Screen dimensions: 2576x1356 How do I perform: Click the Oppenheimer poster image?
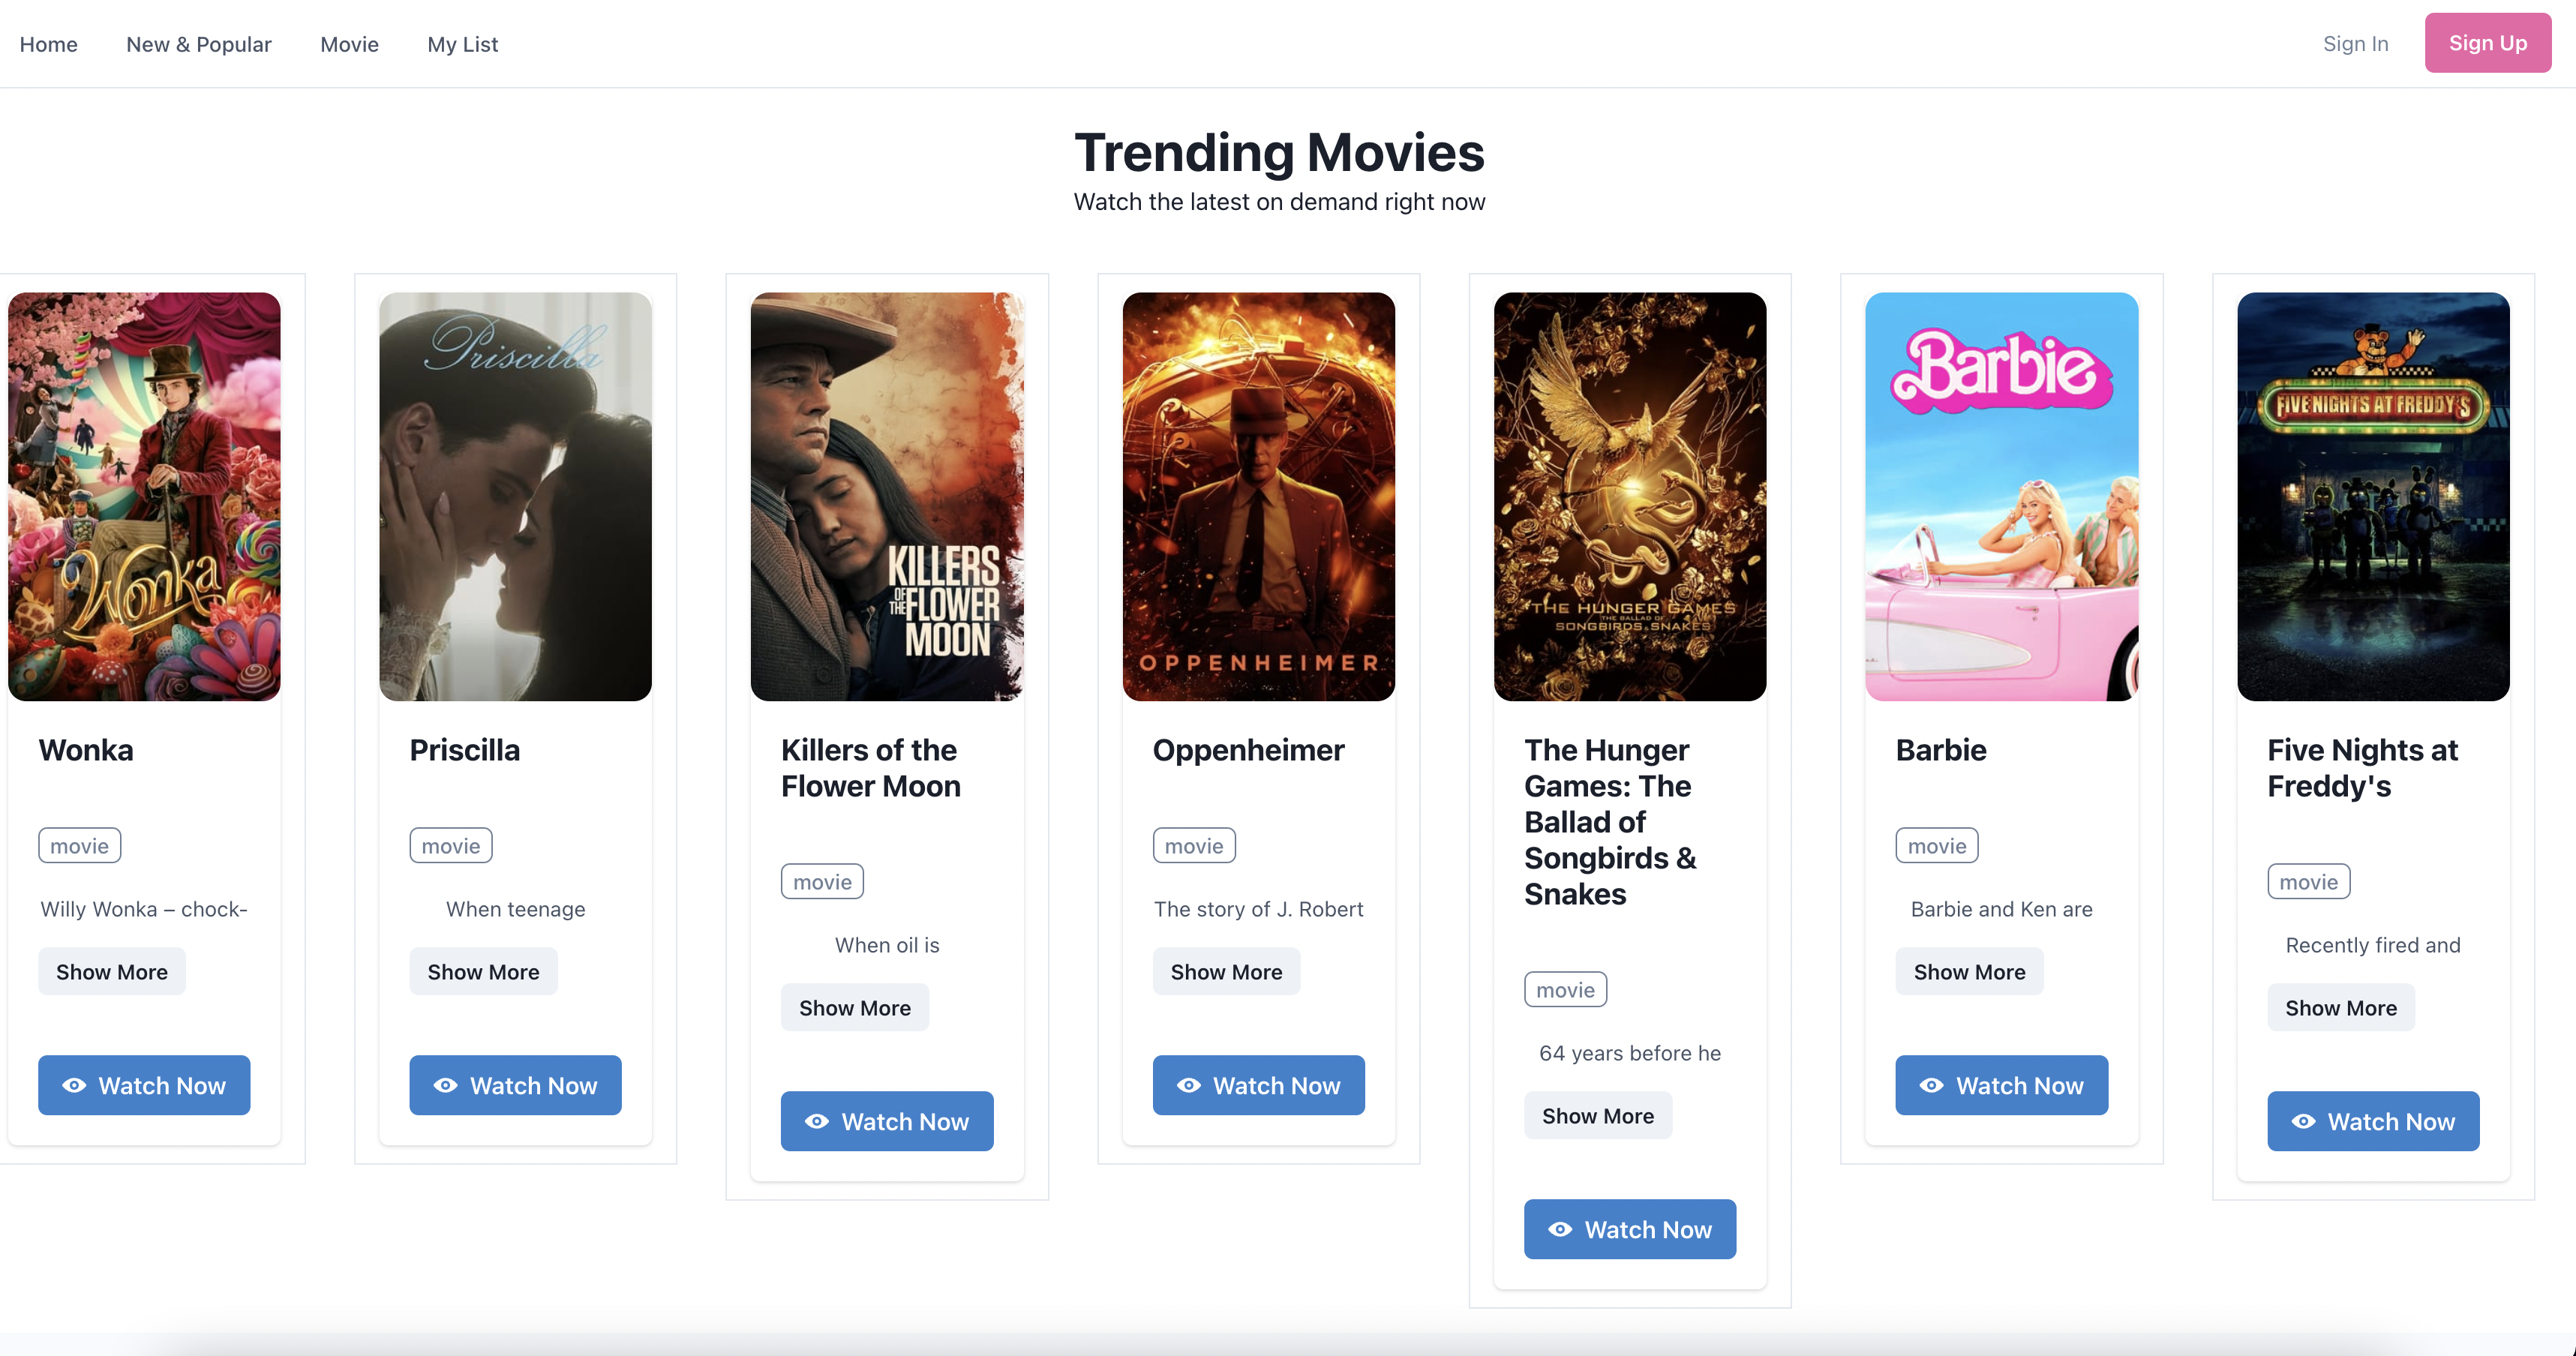point(1258,496)
